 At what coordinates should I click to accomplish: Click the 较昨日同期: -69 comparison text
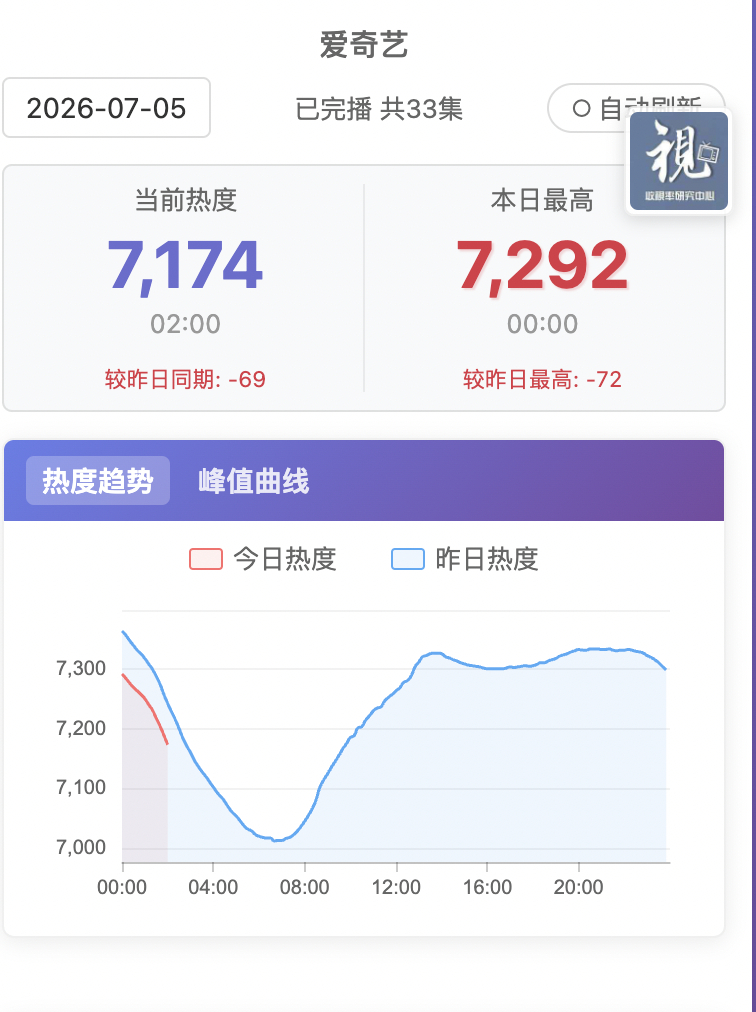click(x=185, y=379)
